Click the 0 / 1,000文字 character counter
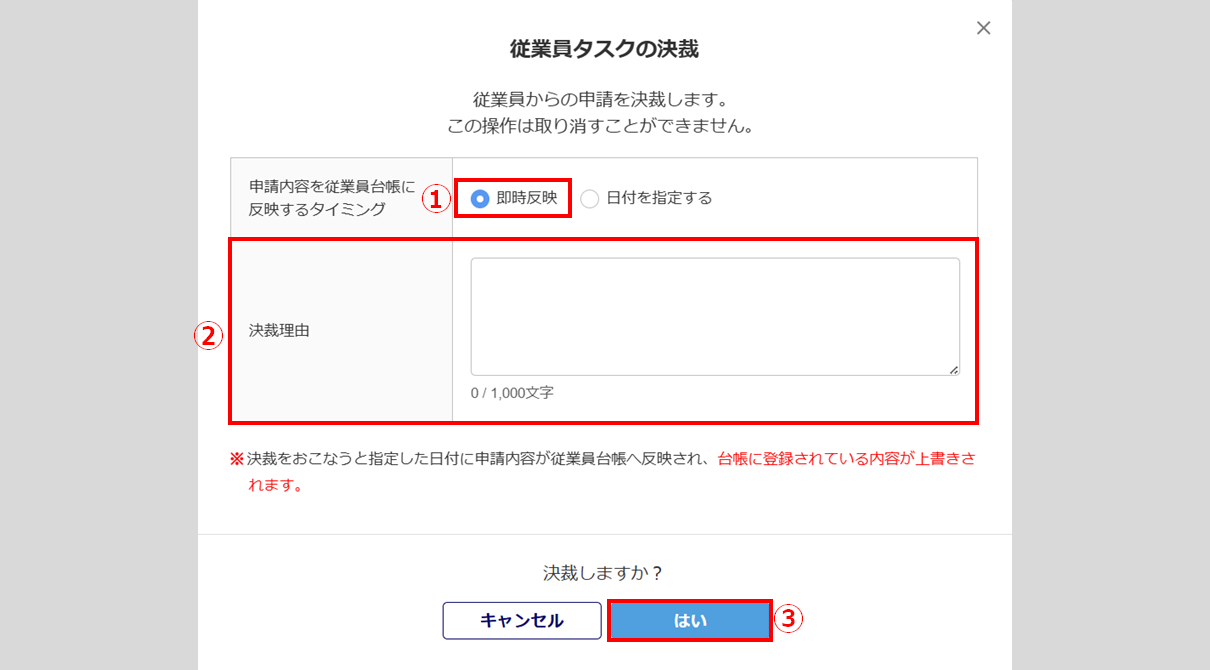1210x670 pixels. point(512,393)
